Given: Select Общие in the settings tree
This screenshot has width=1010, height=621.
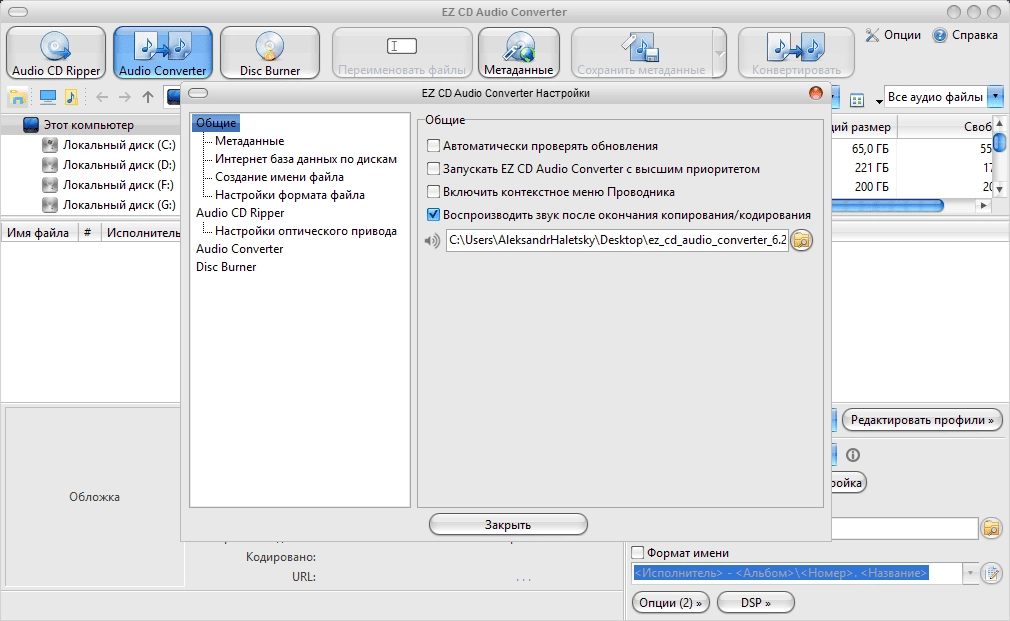Looking at the screenshot, I should (x=216, y=122).
